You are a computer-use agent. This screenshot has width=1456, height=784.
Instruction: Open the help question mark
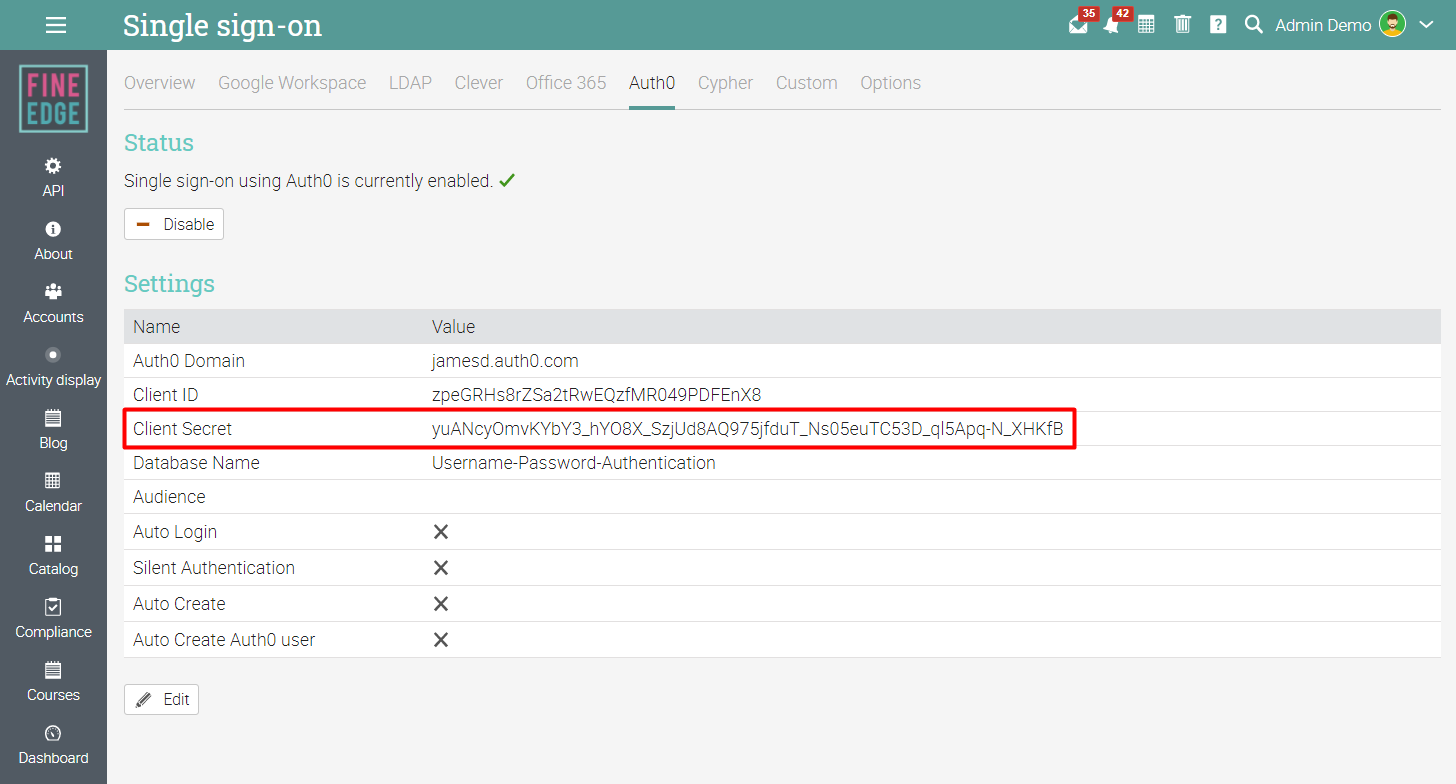point(1218,25)
